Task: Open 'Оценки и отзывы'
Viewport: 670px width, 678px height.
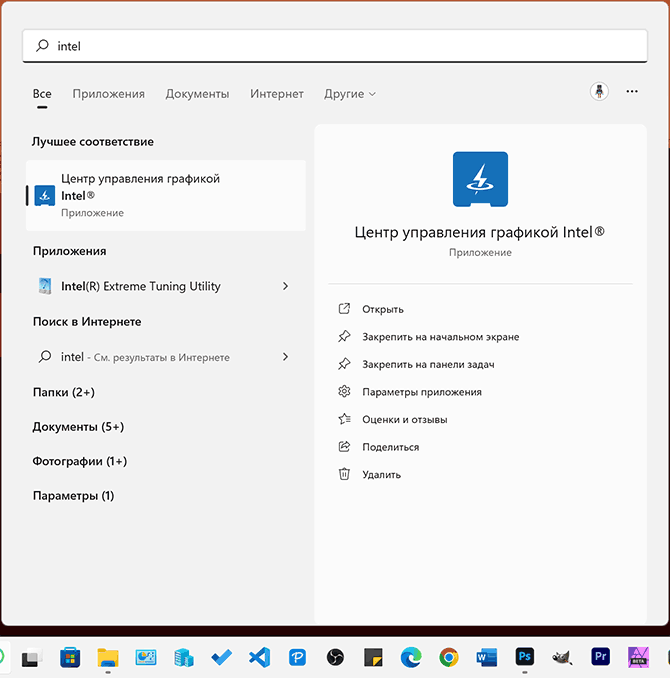Action: (x=405, y=419)
